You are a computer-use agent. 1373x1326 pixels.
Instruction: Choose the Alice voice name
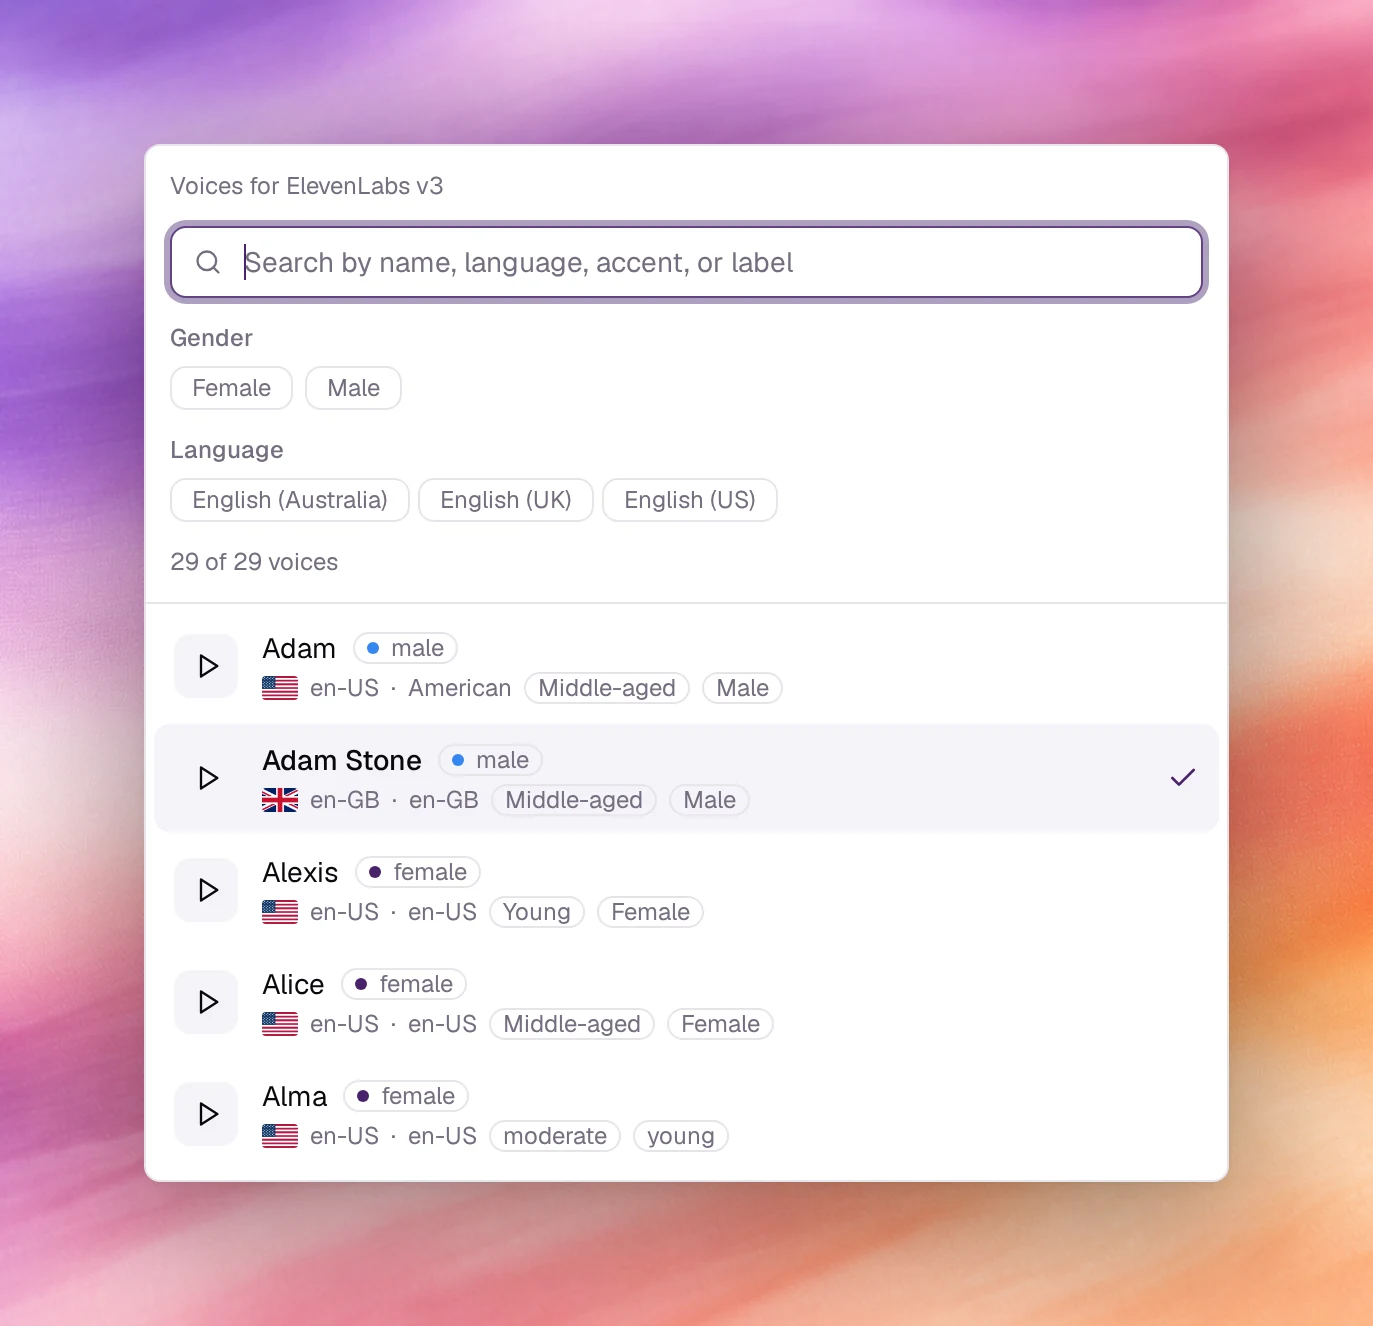coord(293,984)
